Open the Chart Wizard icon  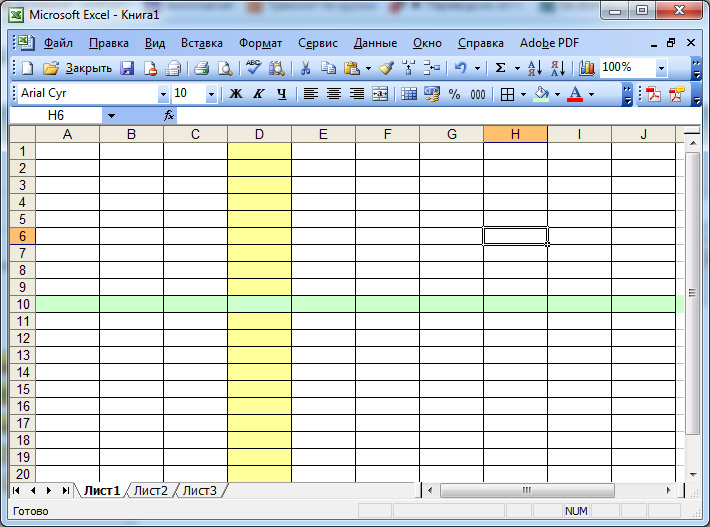(586, 68)
